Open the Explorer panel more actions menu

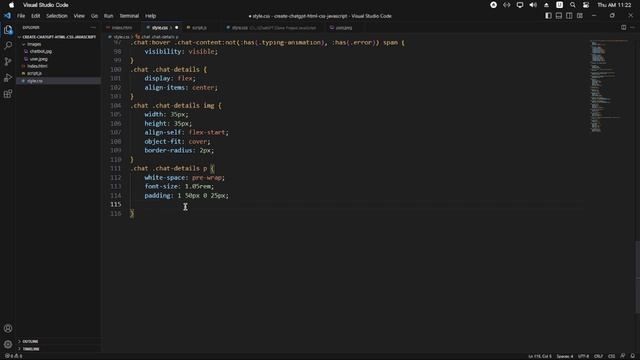(x=93, y=27)
